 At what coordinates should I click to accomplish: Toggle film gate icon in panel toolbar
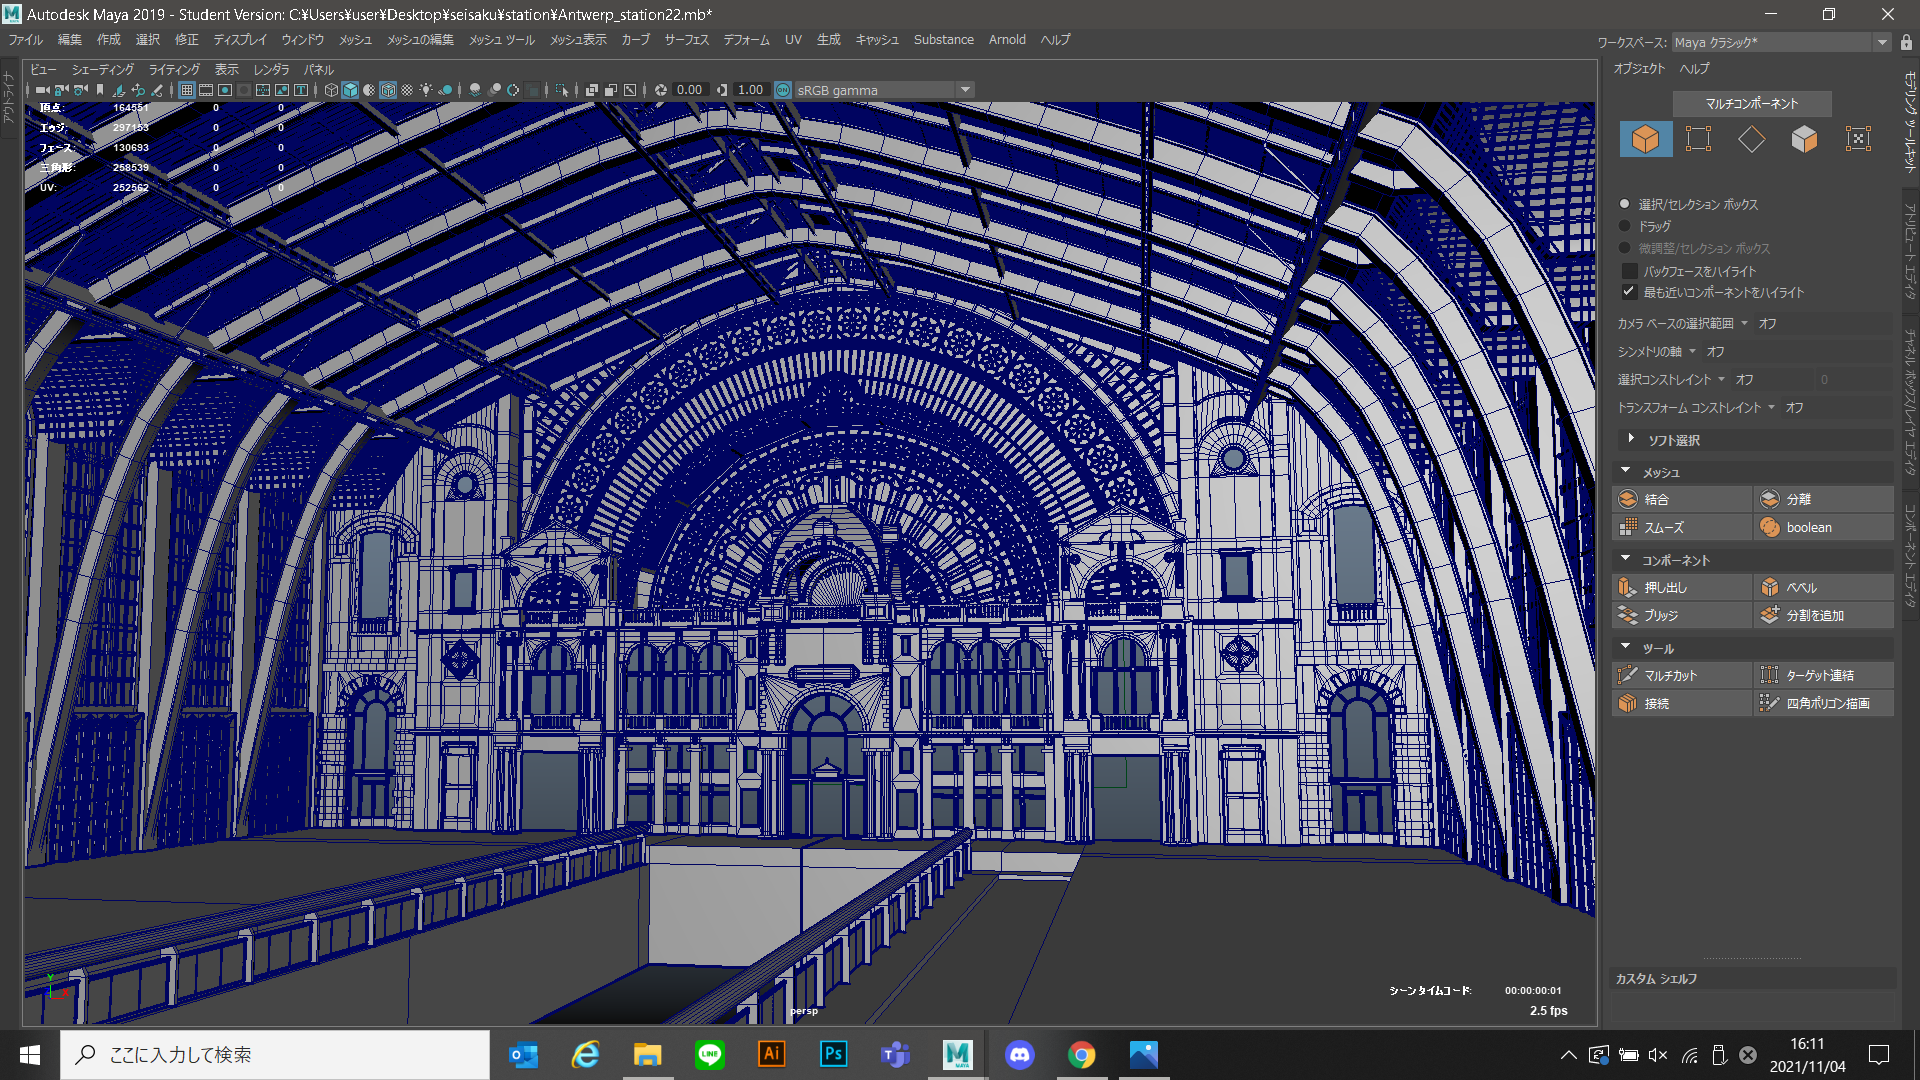pyautogui.click(x=206, y=90)
